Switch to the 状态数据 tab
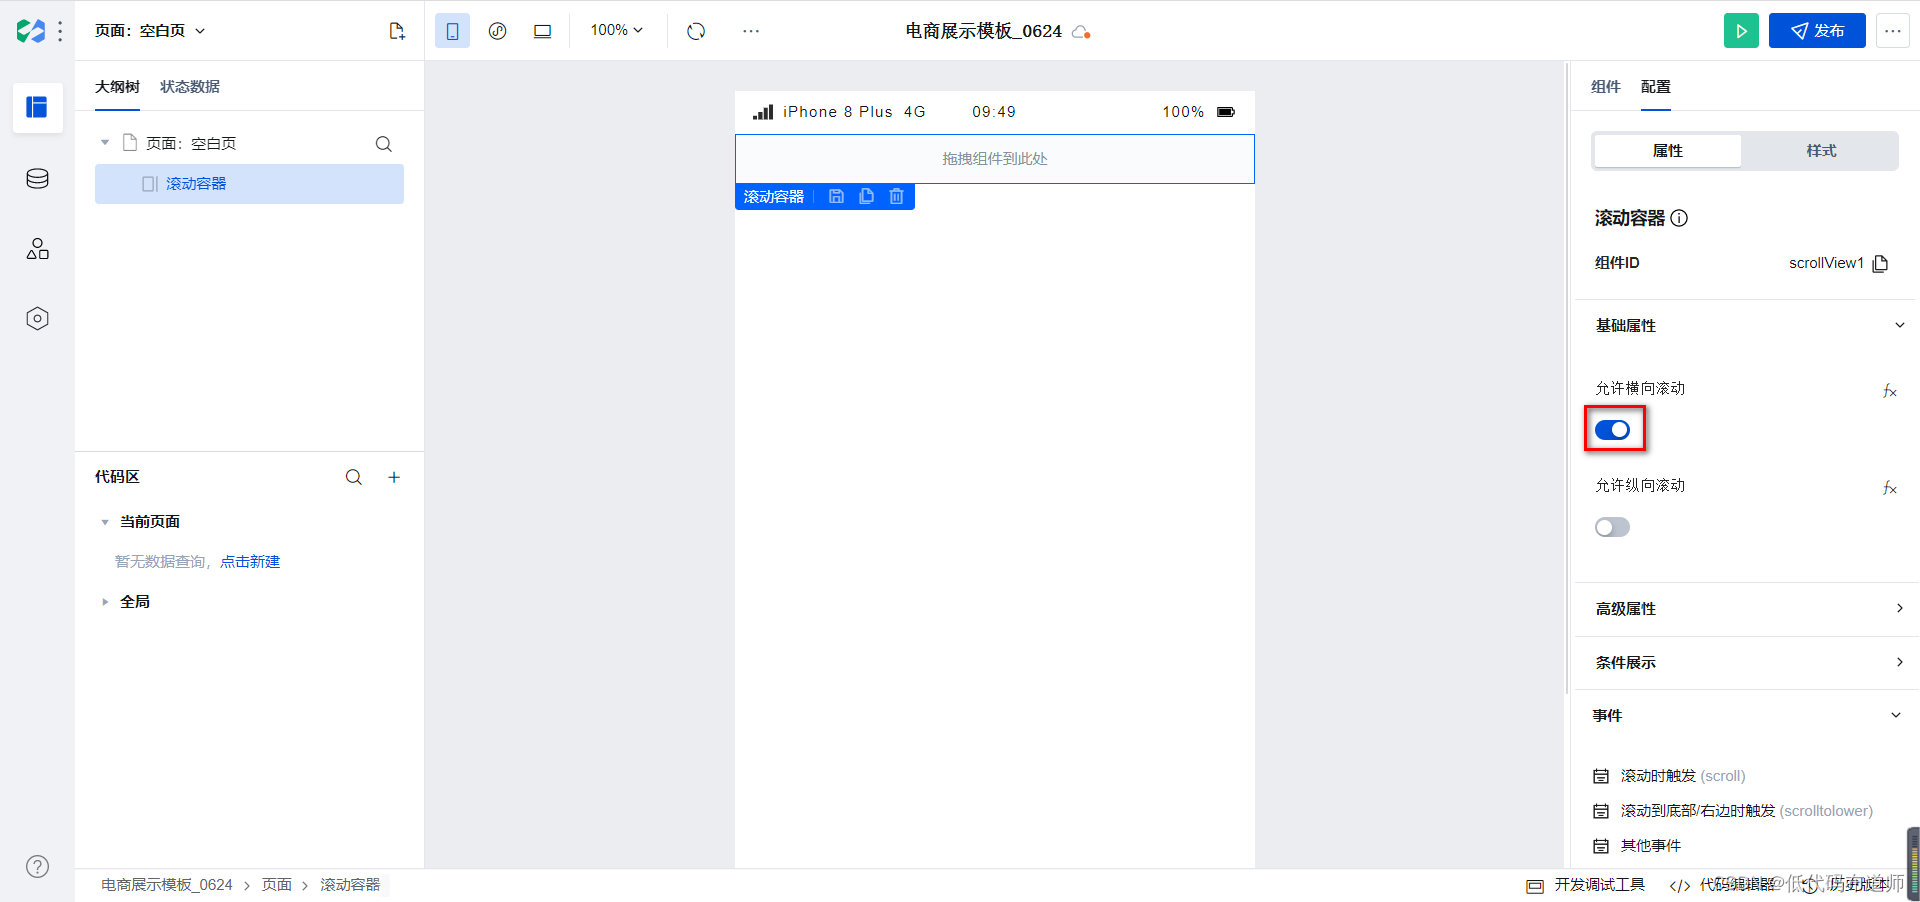1920x902 pixels. point(190,87)
